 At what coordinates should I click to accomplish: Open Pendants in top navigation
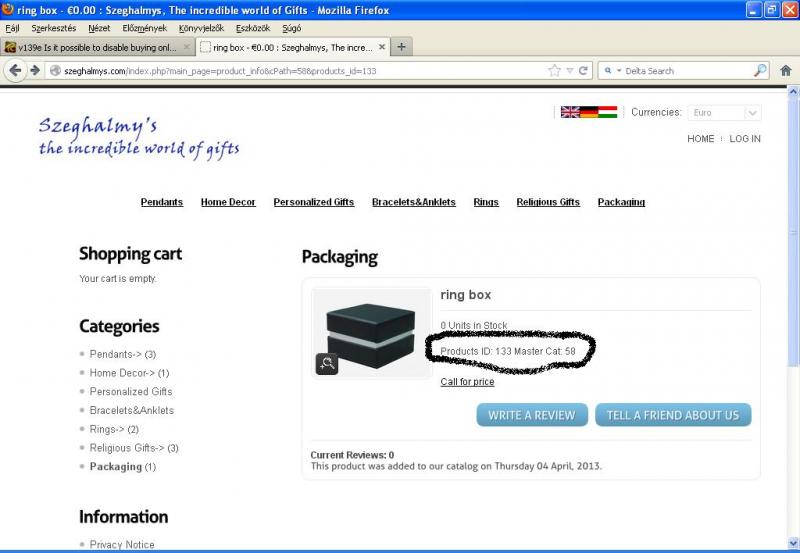pyautogui.click(x=162, y=202)
